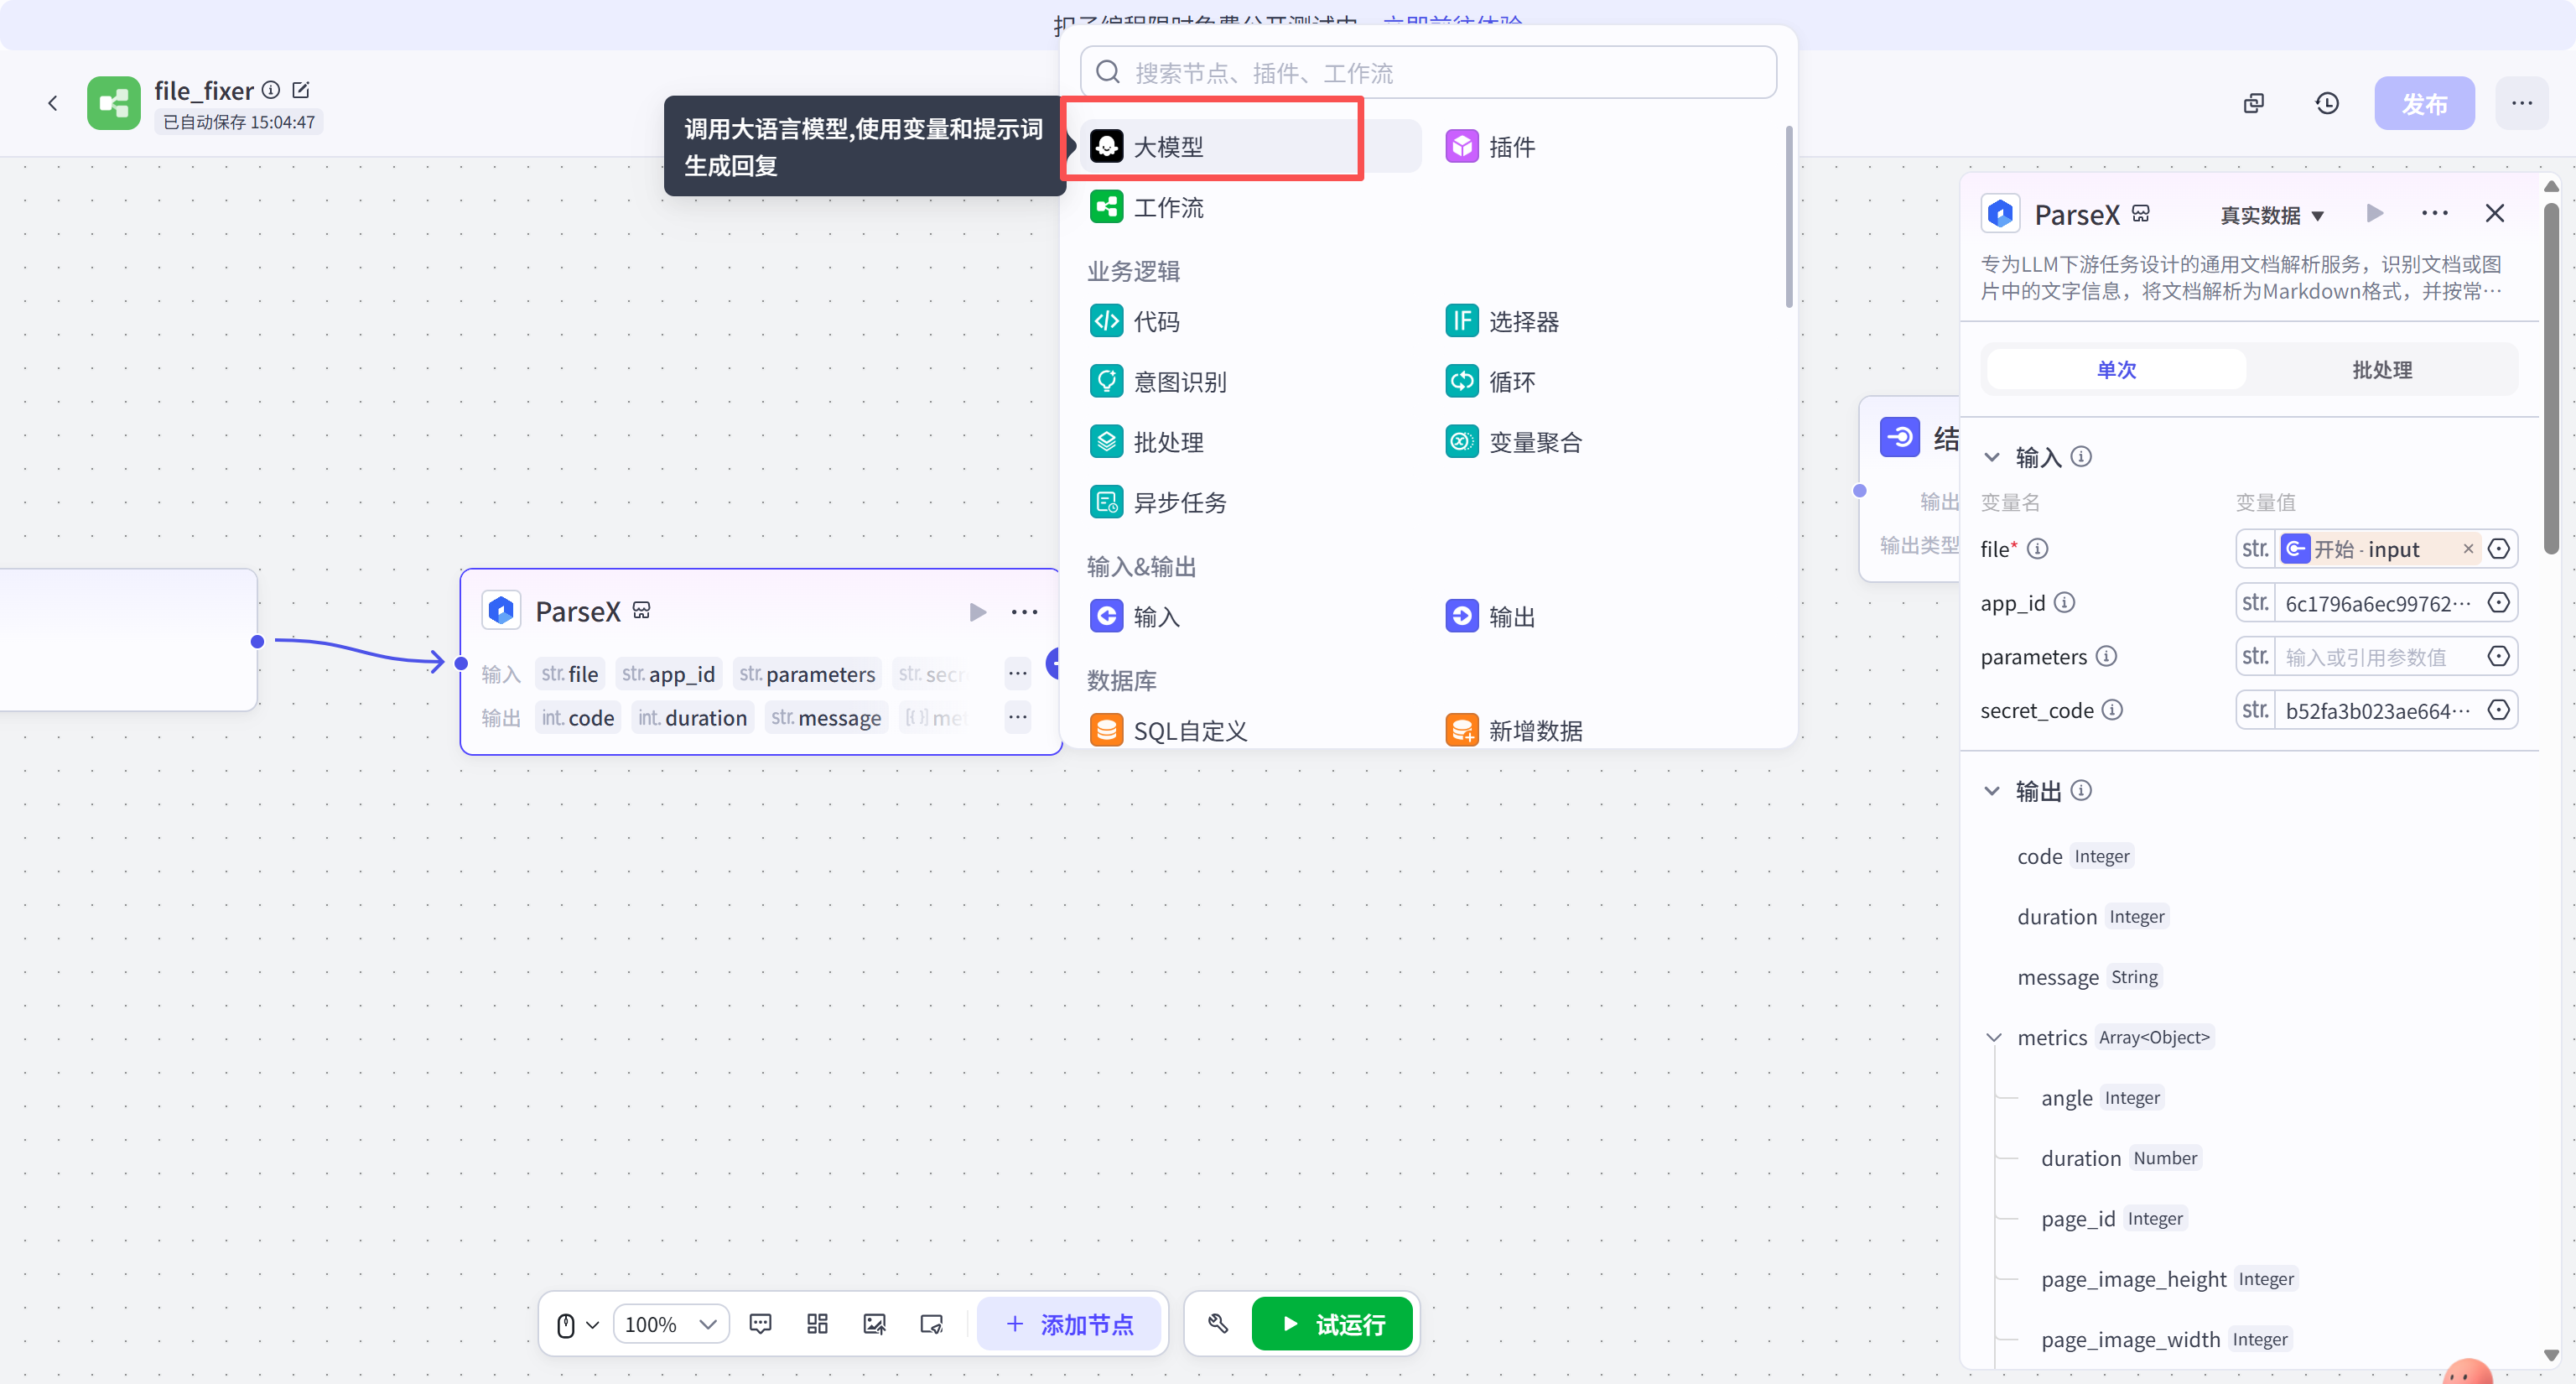2576x1384 pixels.
Task: Choose 工作流 from node menu
Action: tap(1168, 207)
